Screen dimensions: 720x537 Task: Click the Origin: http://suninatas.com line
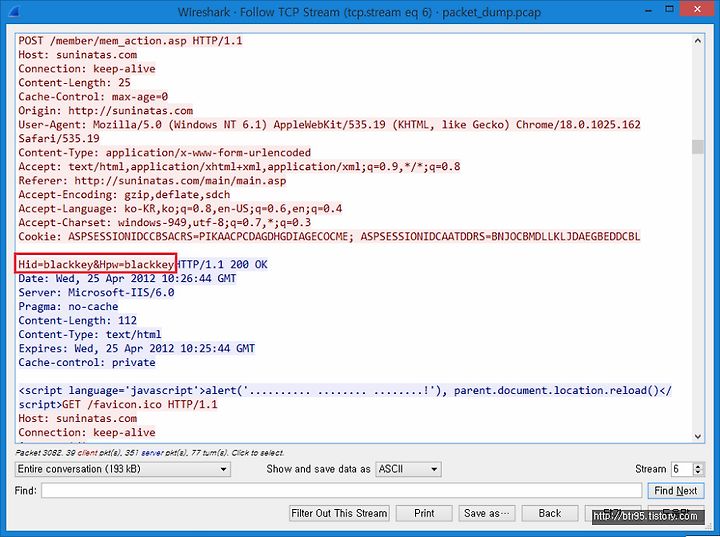click(x=106, y=111)
